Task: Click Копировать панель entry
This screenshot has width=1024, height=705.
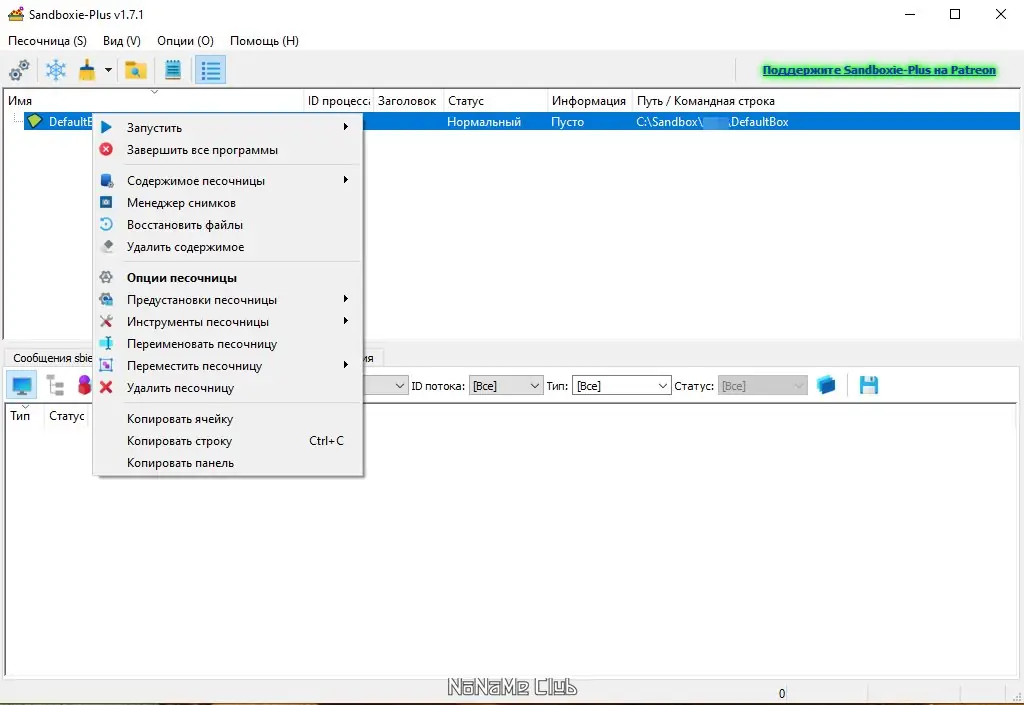Action: (228, 463)
